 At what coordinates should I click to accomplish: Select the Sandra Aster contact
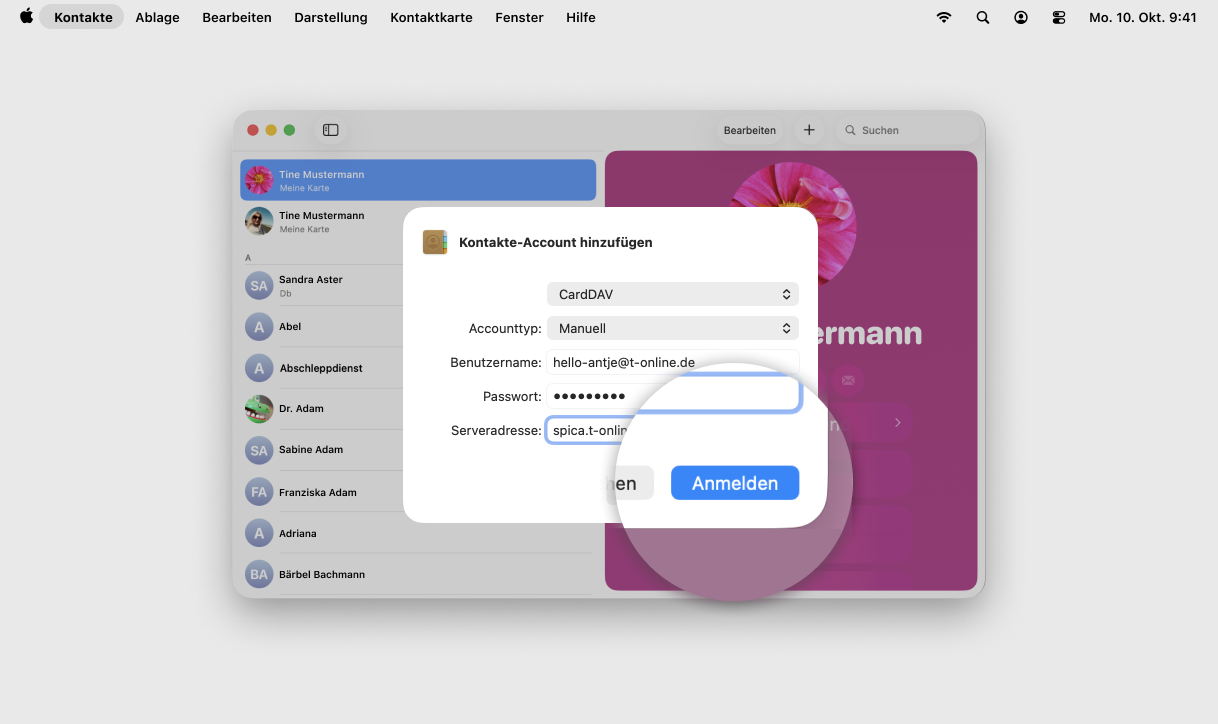point(311,285)
